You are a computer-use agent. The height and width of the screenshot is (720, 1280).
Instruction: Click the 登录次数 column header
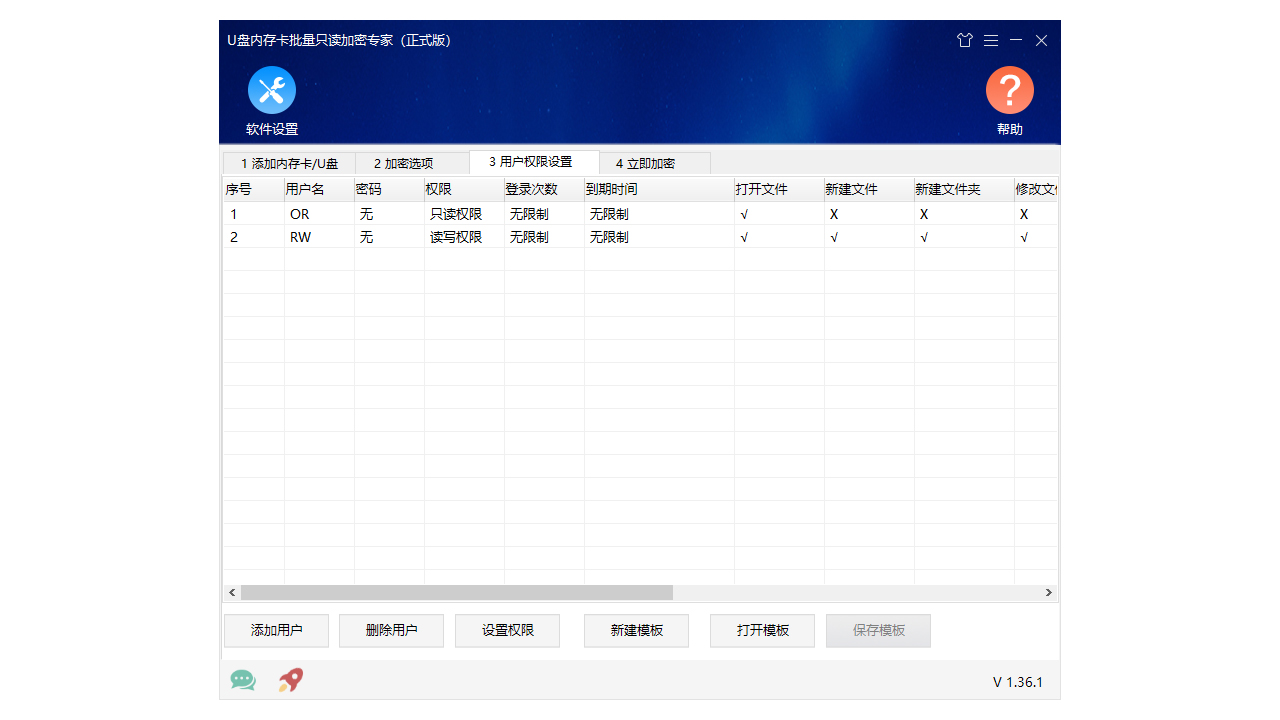coord(544,189)
